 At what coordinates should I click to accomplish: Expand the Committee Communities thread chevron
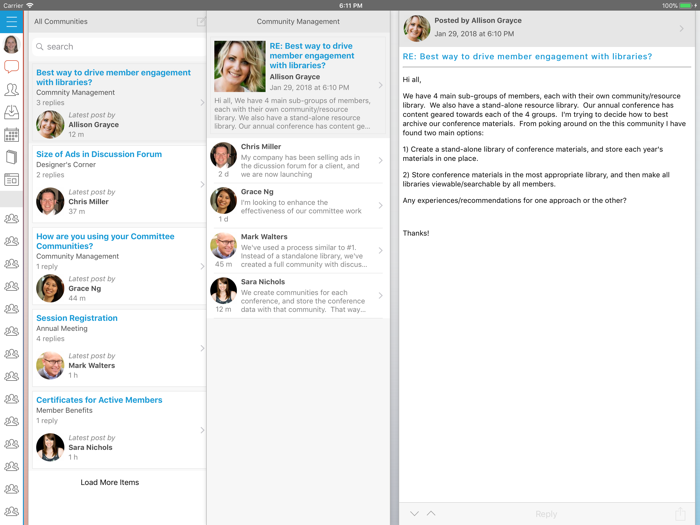click(x=202, y=267)
